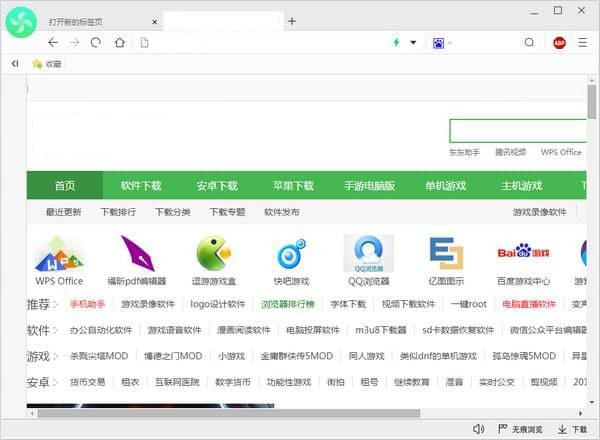Open the 办公自动化软件 link
This screenshot has height=440, width=600.
[101, 330]
